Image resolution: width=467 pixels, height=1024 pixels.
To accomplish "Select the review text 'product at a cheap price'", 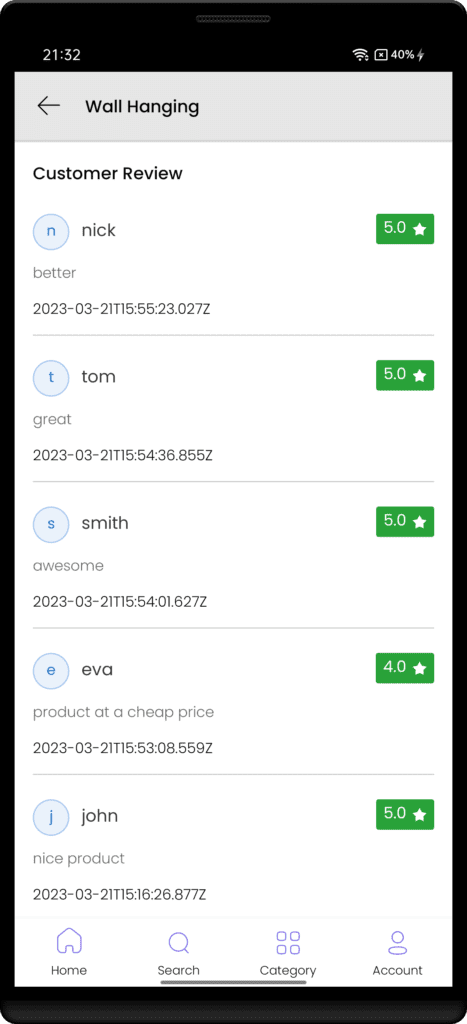I will pyautogui.click(x=123, y=712).
